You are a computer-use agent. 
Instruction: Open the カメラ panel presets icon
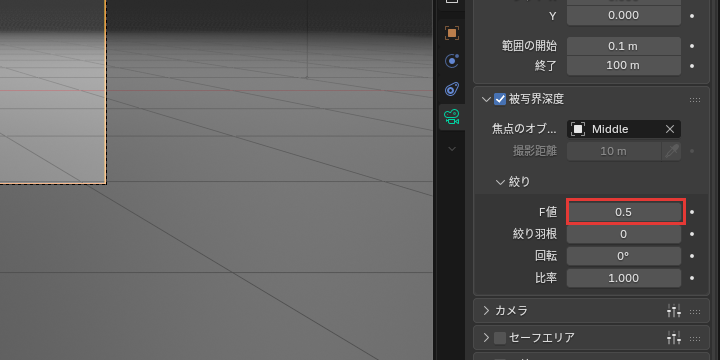point(674,311)
